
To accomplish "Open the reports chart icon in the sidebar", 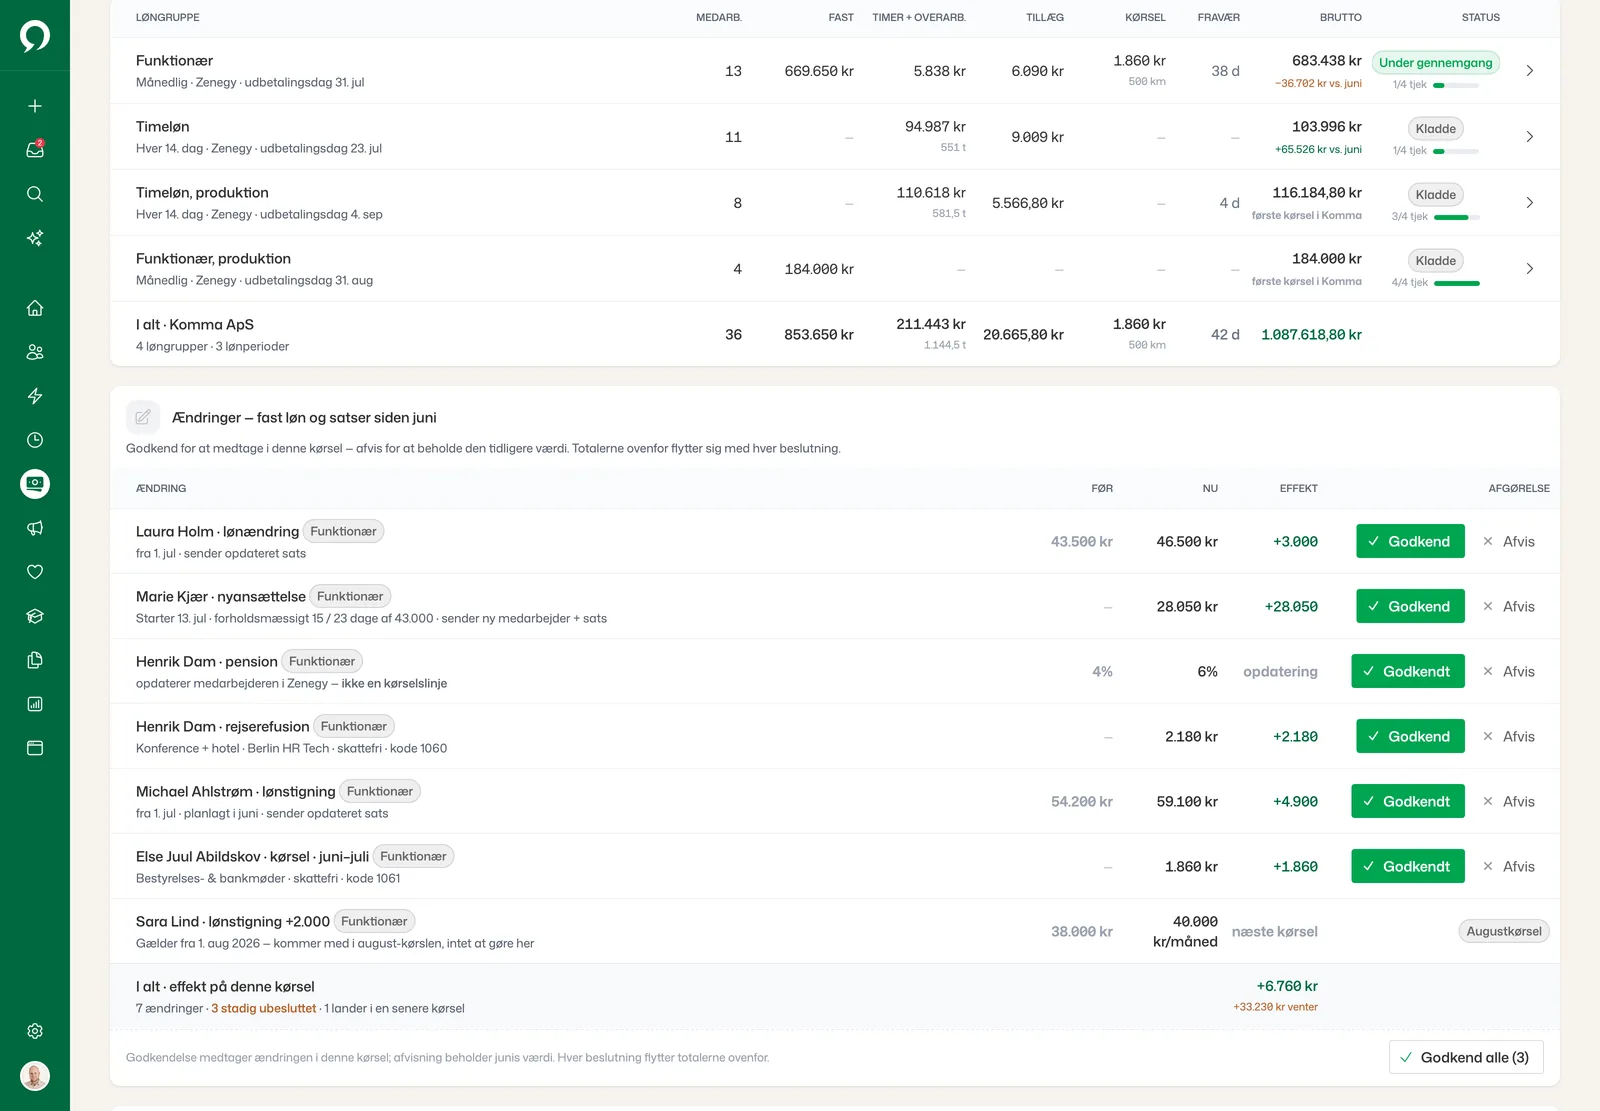I will (x=35, y=704).
